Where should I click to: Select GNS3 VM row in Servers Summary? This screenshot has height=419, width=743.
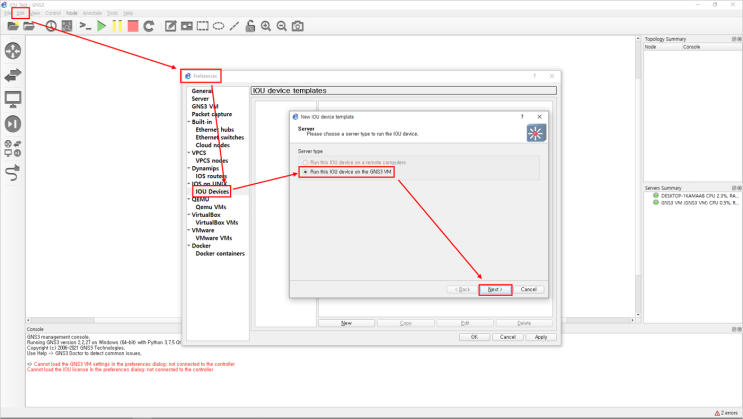tap(696, 203)
